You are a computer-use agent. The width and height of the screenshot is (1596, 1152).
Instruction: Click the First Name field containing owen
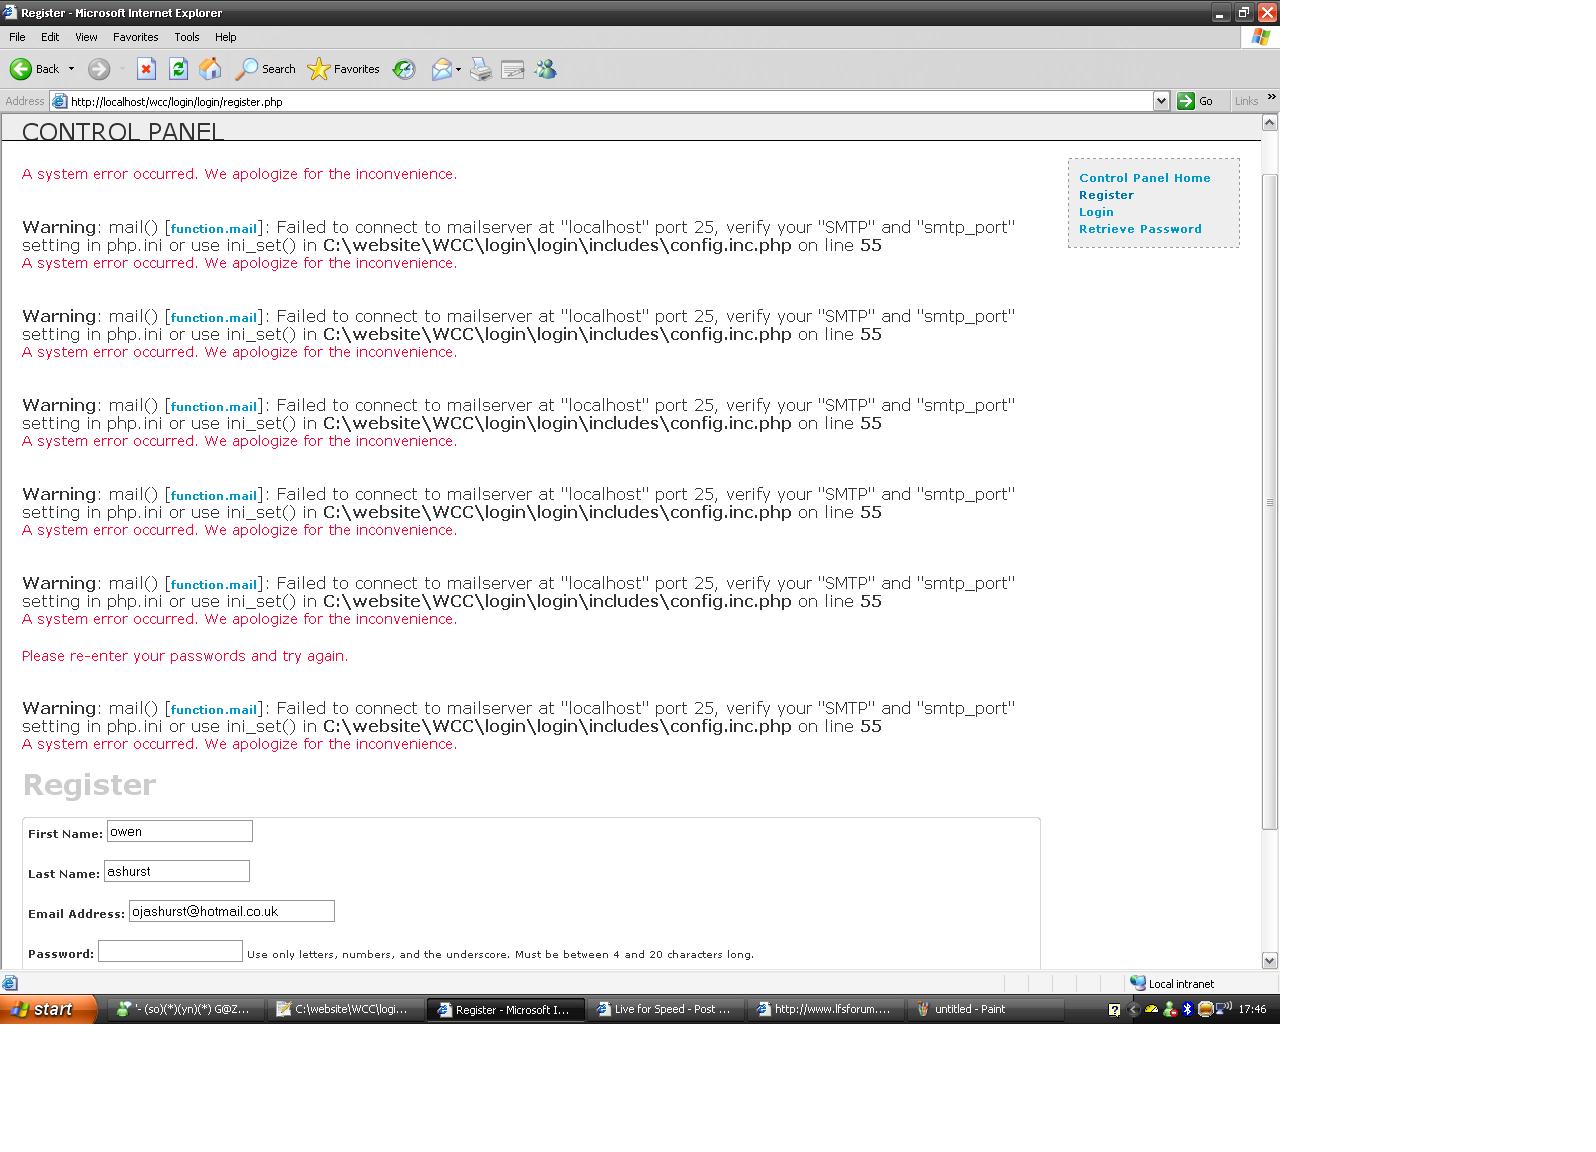click(180, 831)
